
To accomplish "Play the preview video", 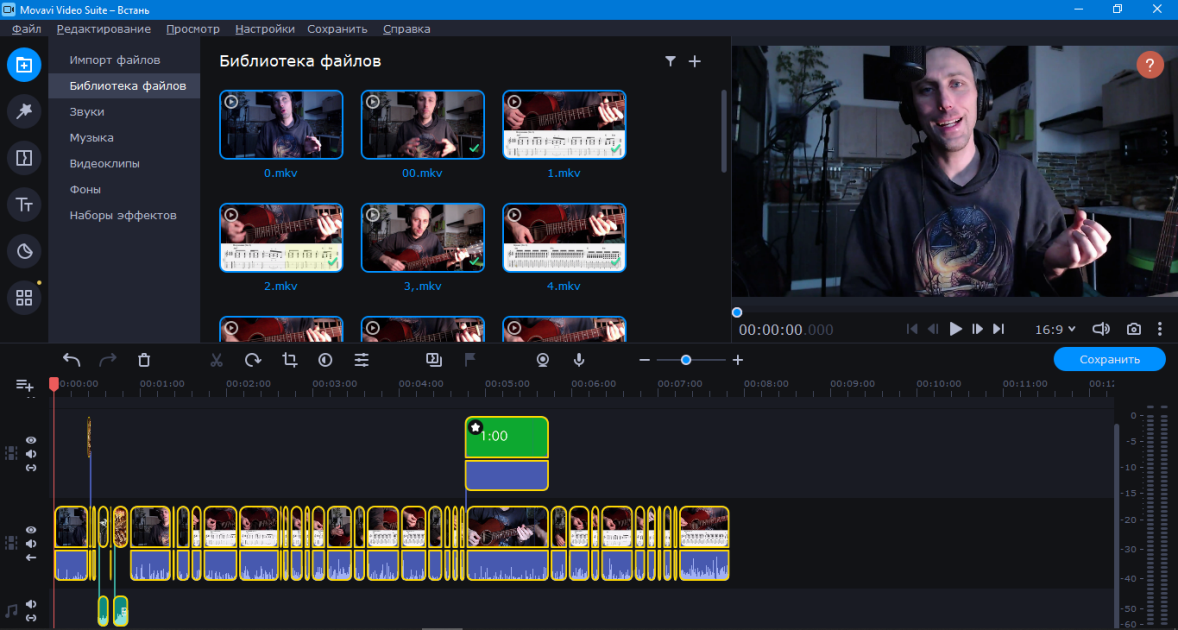I will click(x=956, y=329).
